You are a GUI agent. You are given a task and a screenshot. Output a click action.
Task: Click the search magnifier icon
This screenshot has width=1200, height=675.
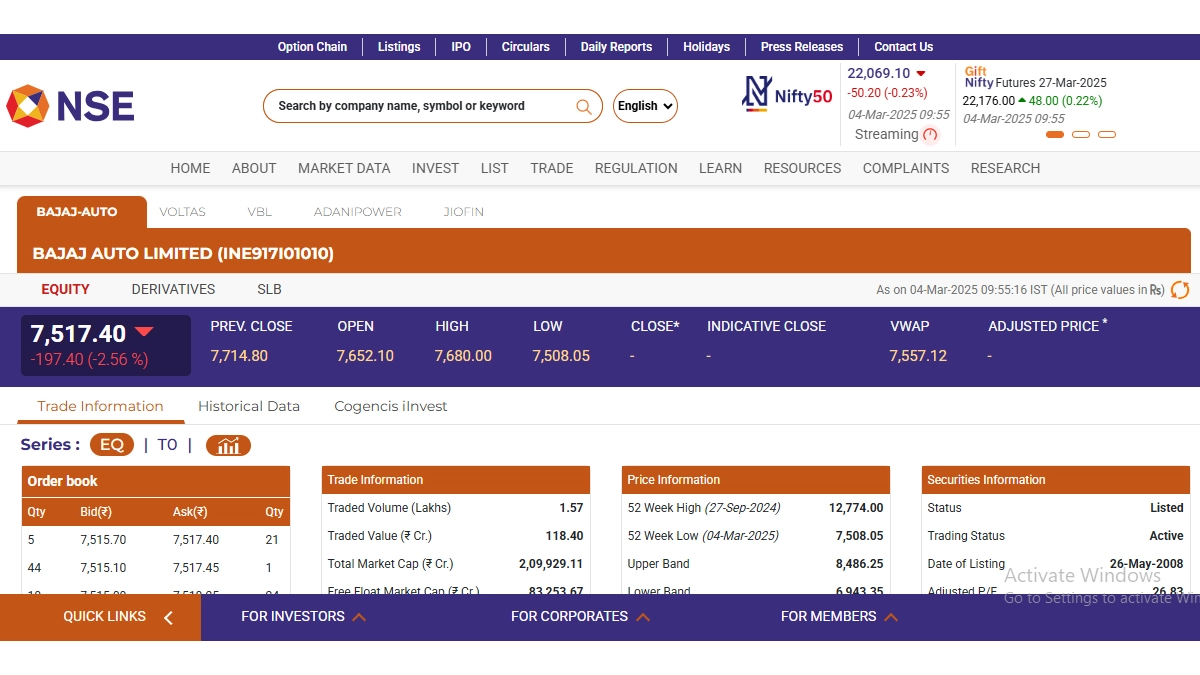pyautogui.click(x=584, y=106)
